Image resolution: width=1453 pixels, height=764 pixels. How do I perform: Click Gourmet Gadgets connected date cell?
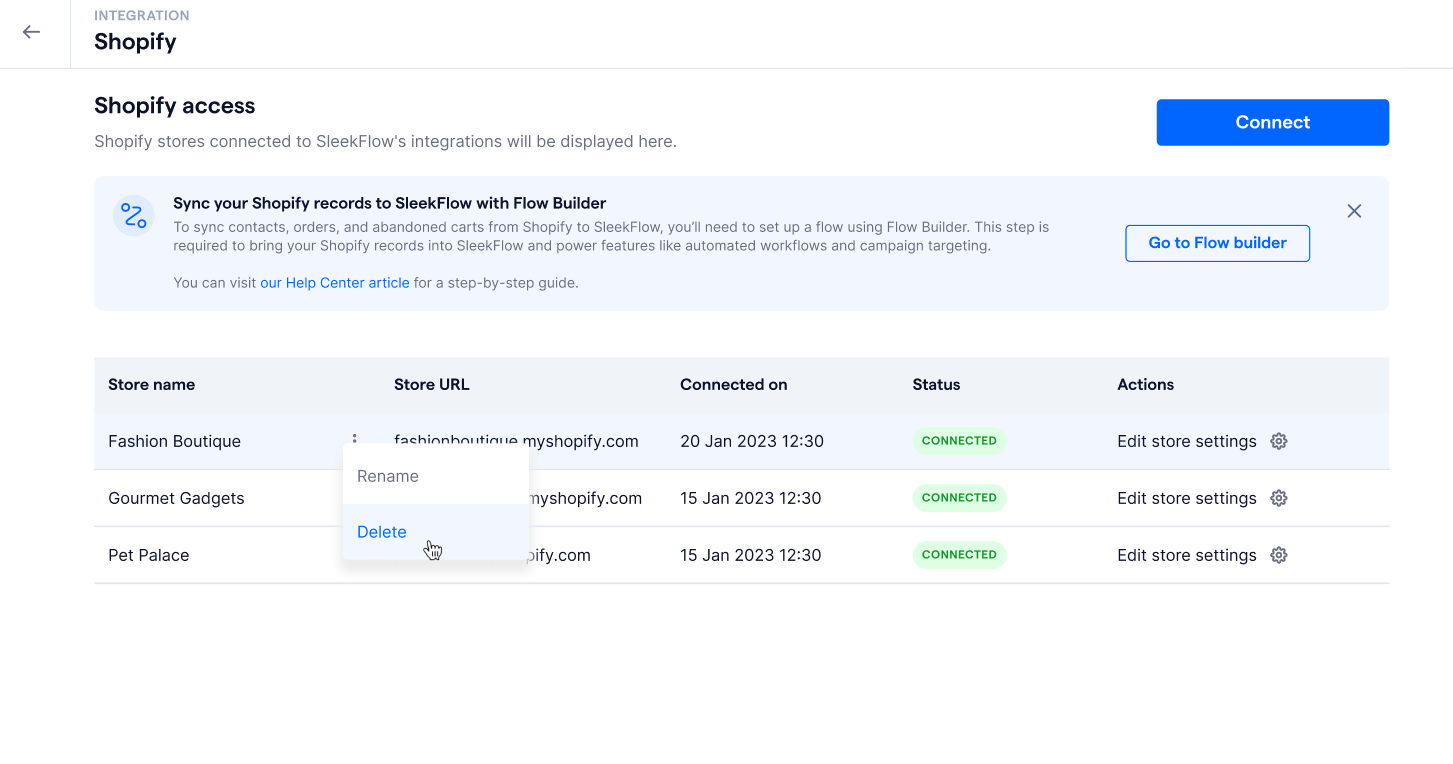(751, 498)
